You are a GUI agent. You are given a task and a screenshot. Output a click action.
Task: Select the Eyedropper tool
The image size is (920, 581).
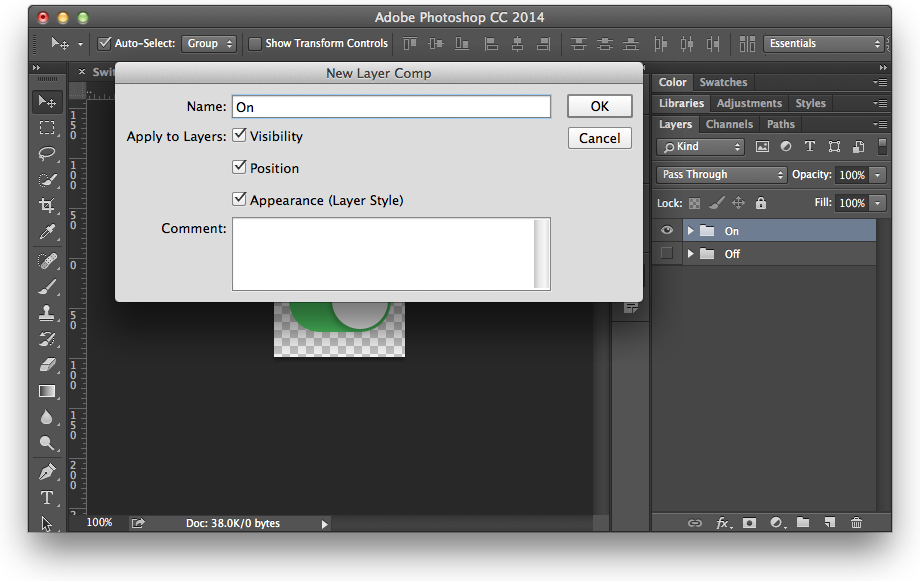click(47, 232)
